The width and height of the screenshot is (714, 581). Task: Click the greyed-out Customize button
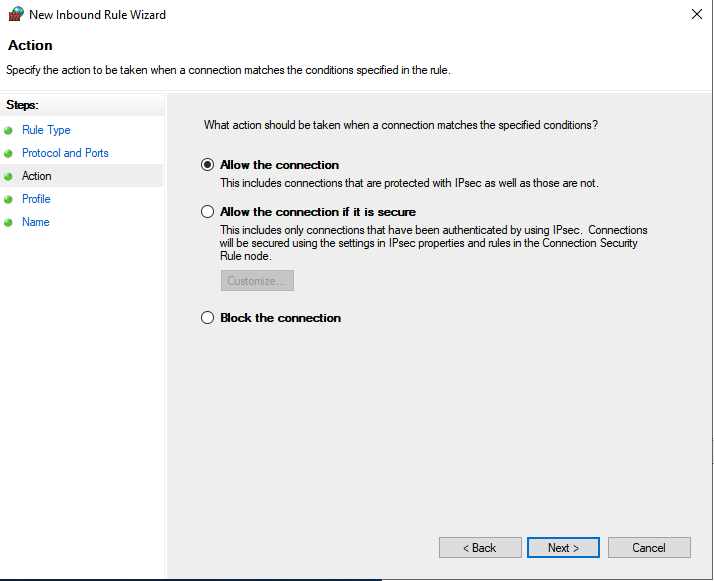click(257, 280)
